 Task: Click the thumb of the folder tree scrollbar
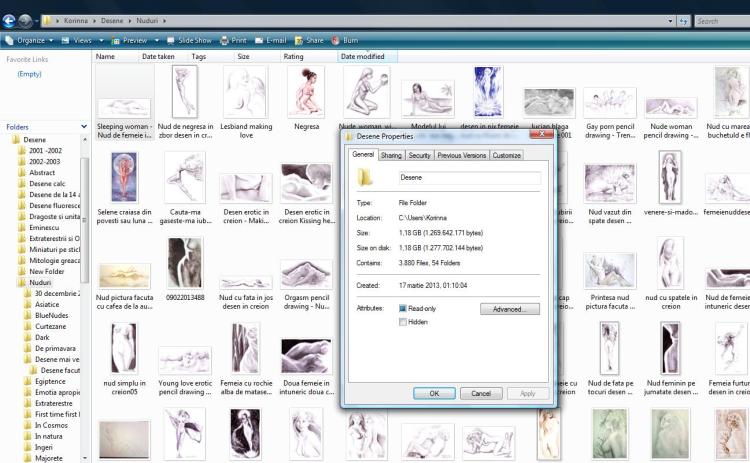(x=85, y=220)
